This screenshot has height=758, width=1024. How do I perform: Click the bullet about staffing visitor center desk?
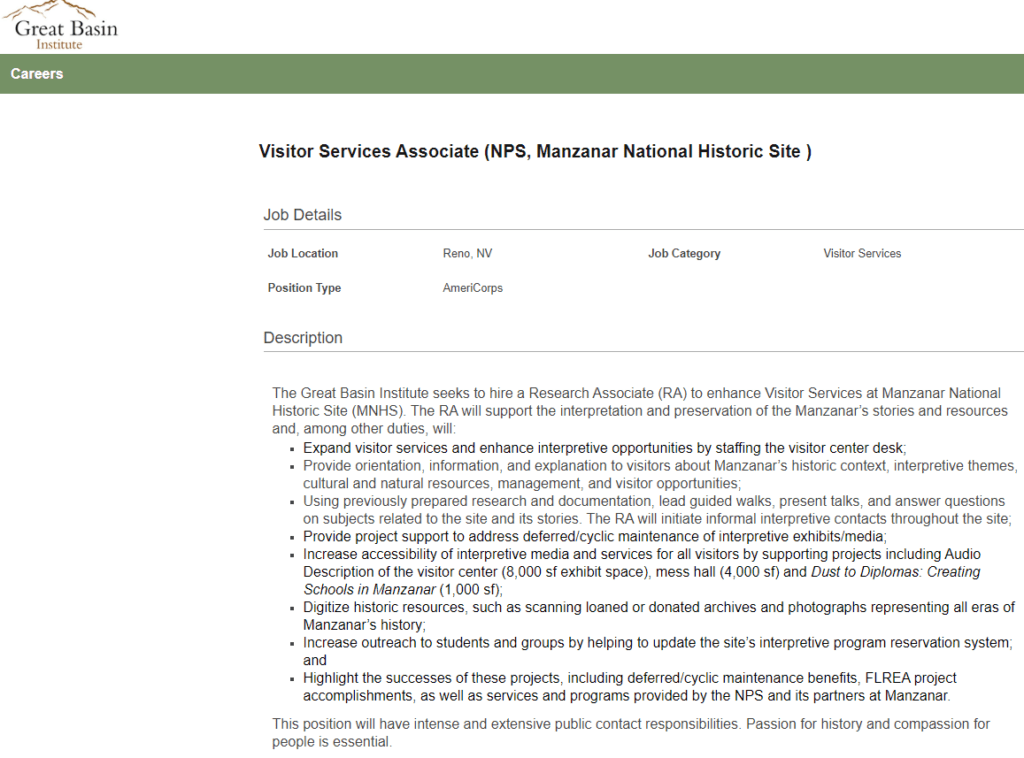click(605, 448)
